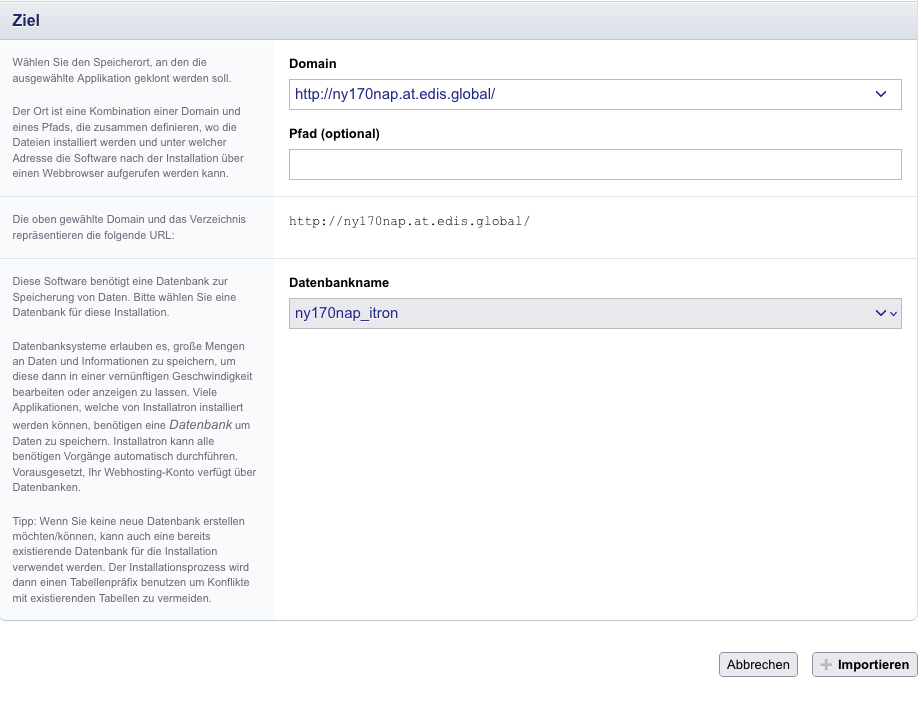Click the Pfad (optional) input field
921x721 pixels.
tap(595, 164)
